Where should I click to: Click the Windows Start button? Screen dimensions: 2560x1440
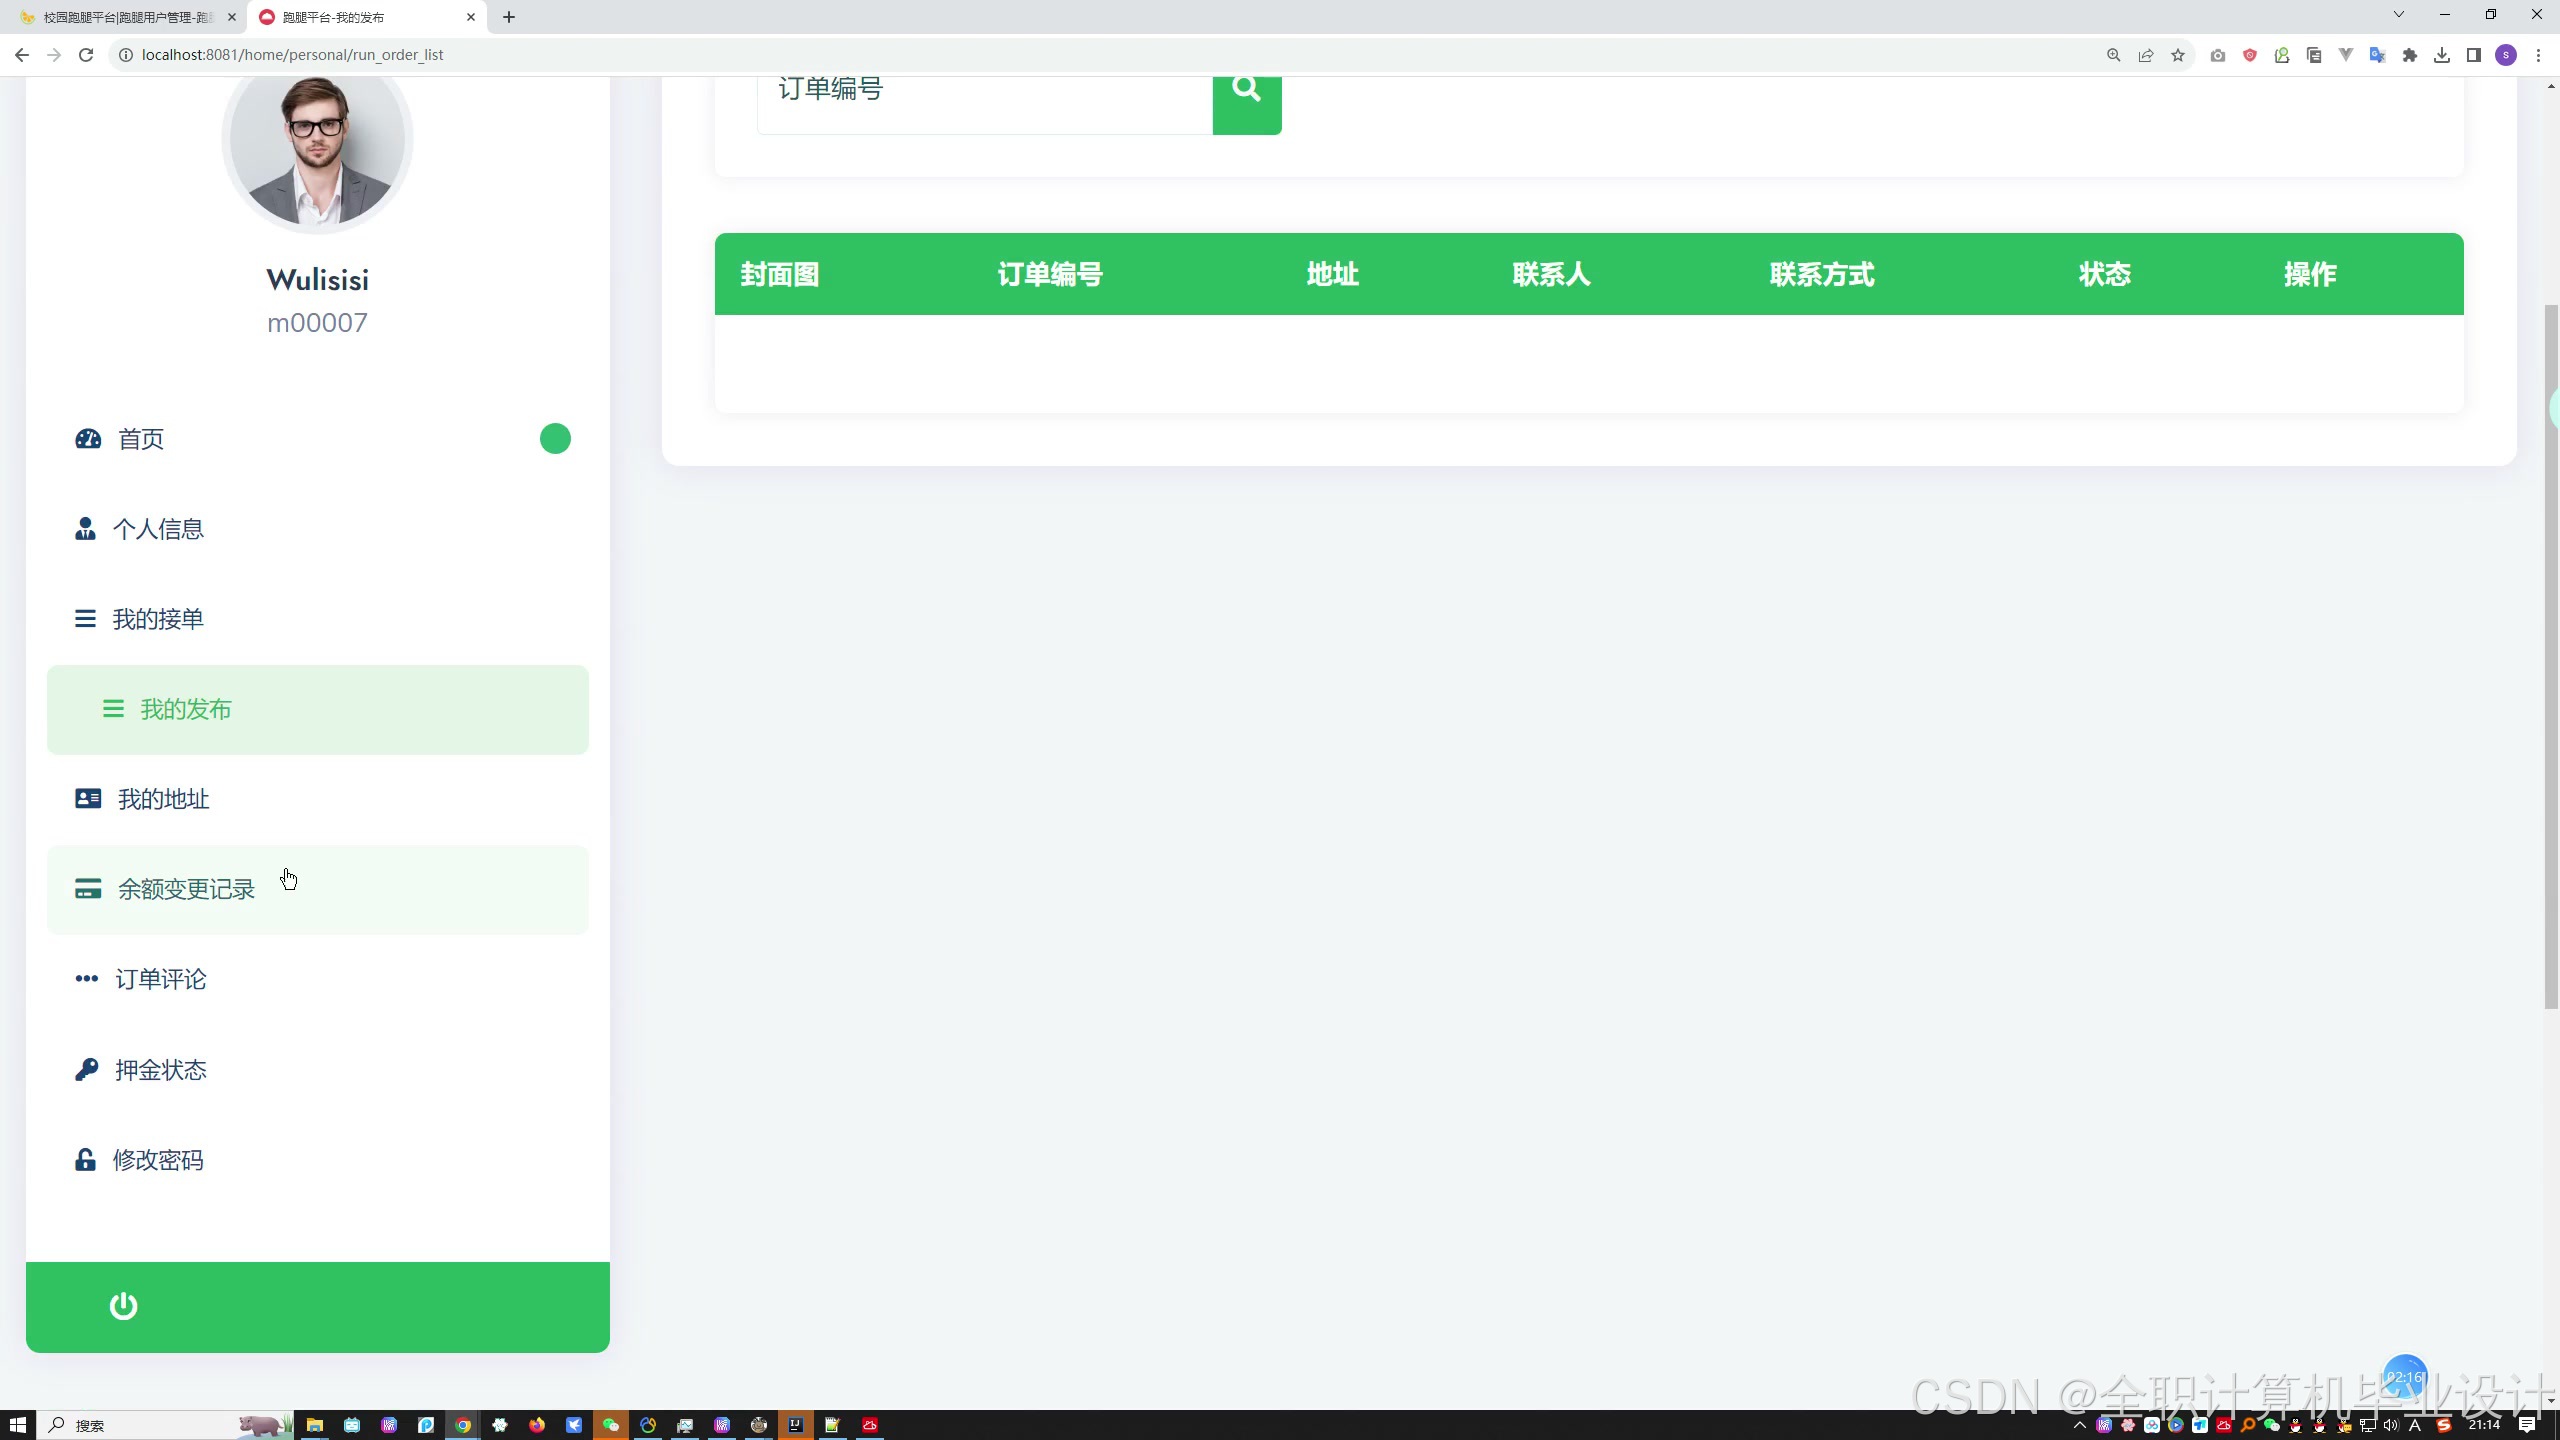pyautogui.click(x=17, y=1425)
